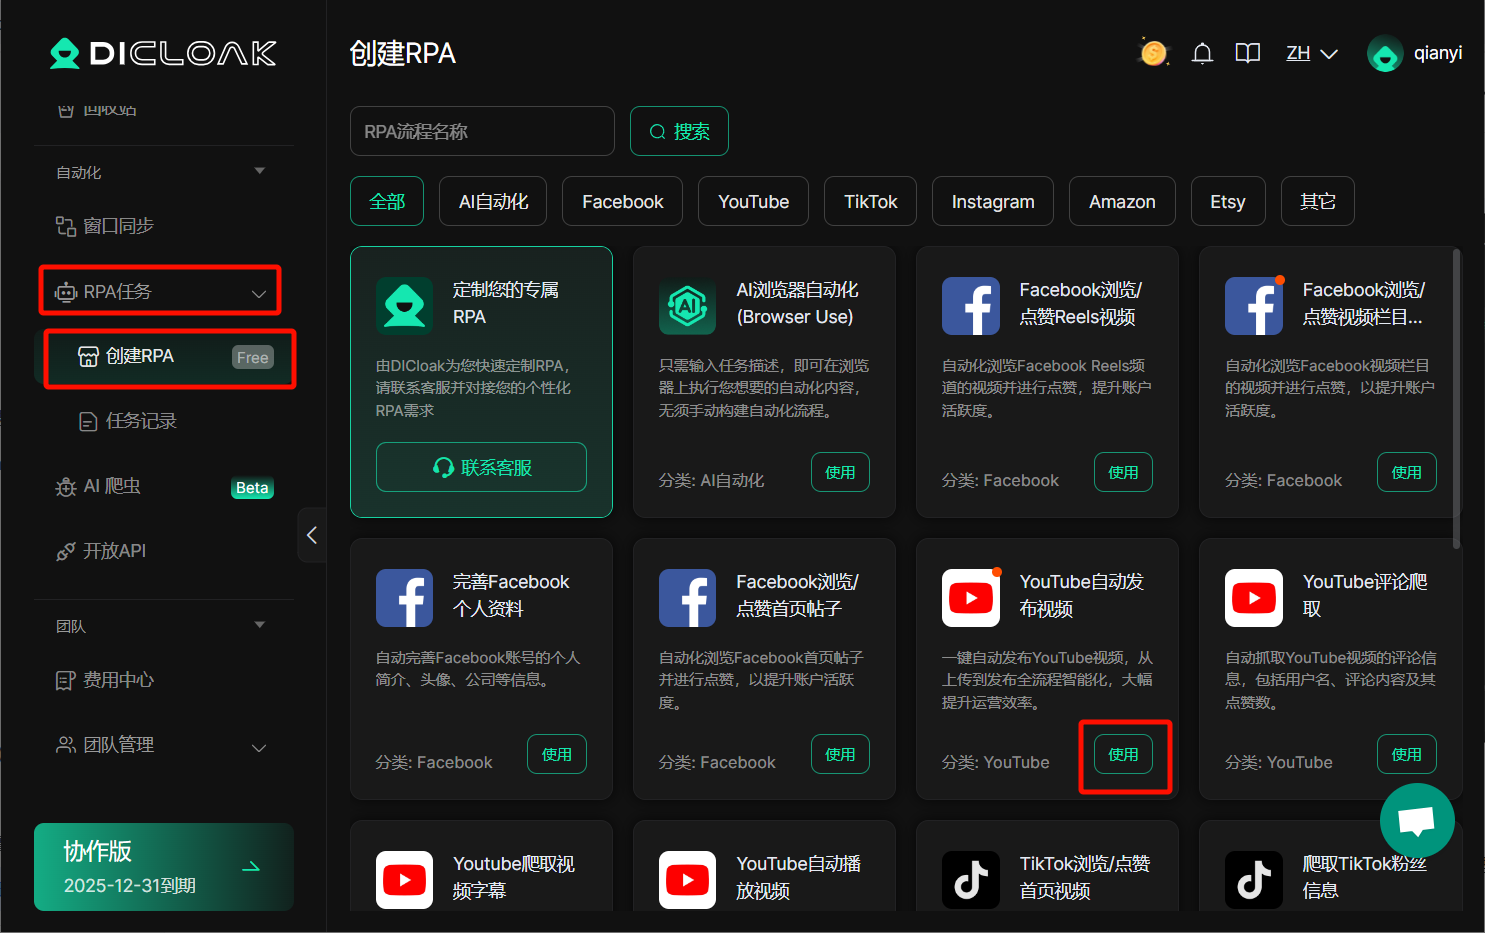Screen dimensions: 1485x933
Task: Open the 协作版 plan banner
Action: (x=164, y=867)
